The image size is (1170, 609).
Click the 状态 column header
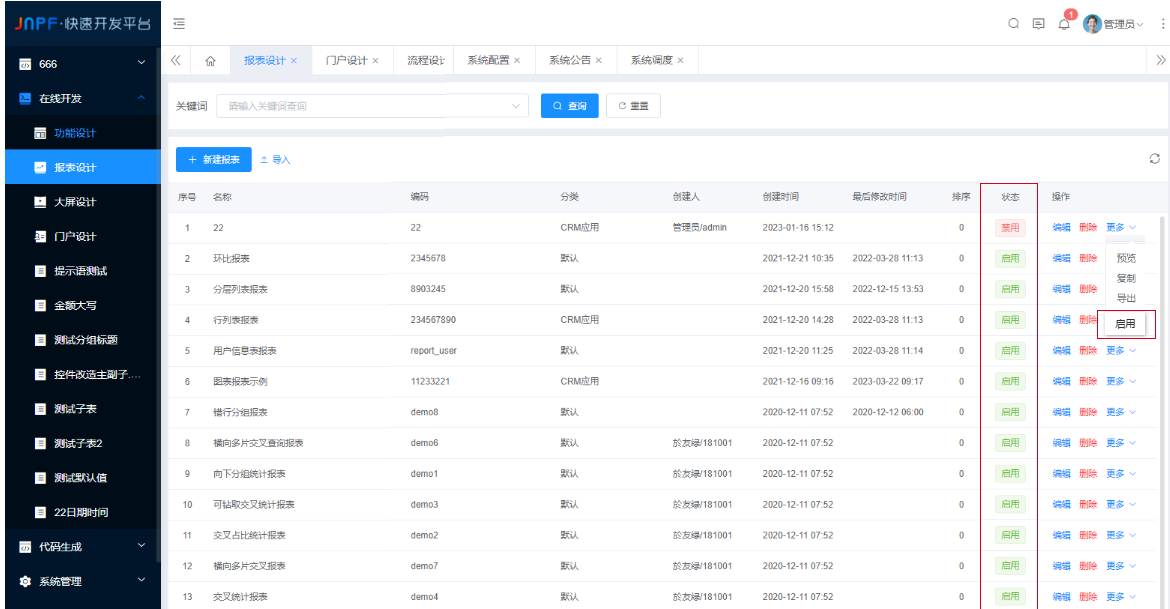click(x=1010, y=197)
